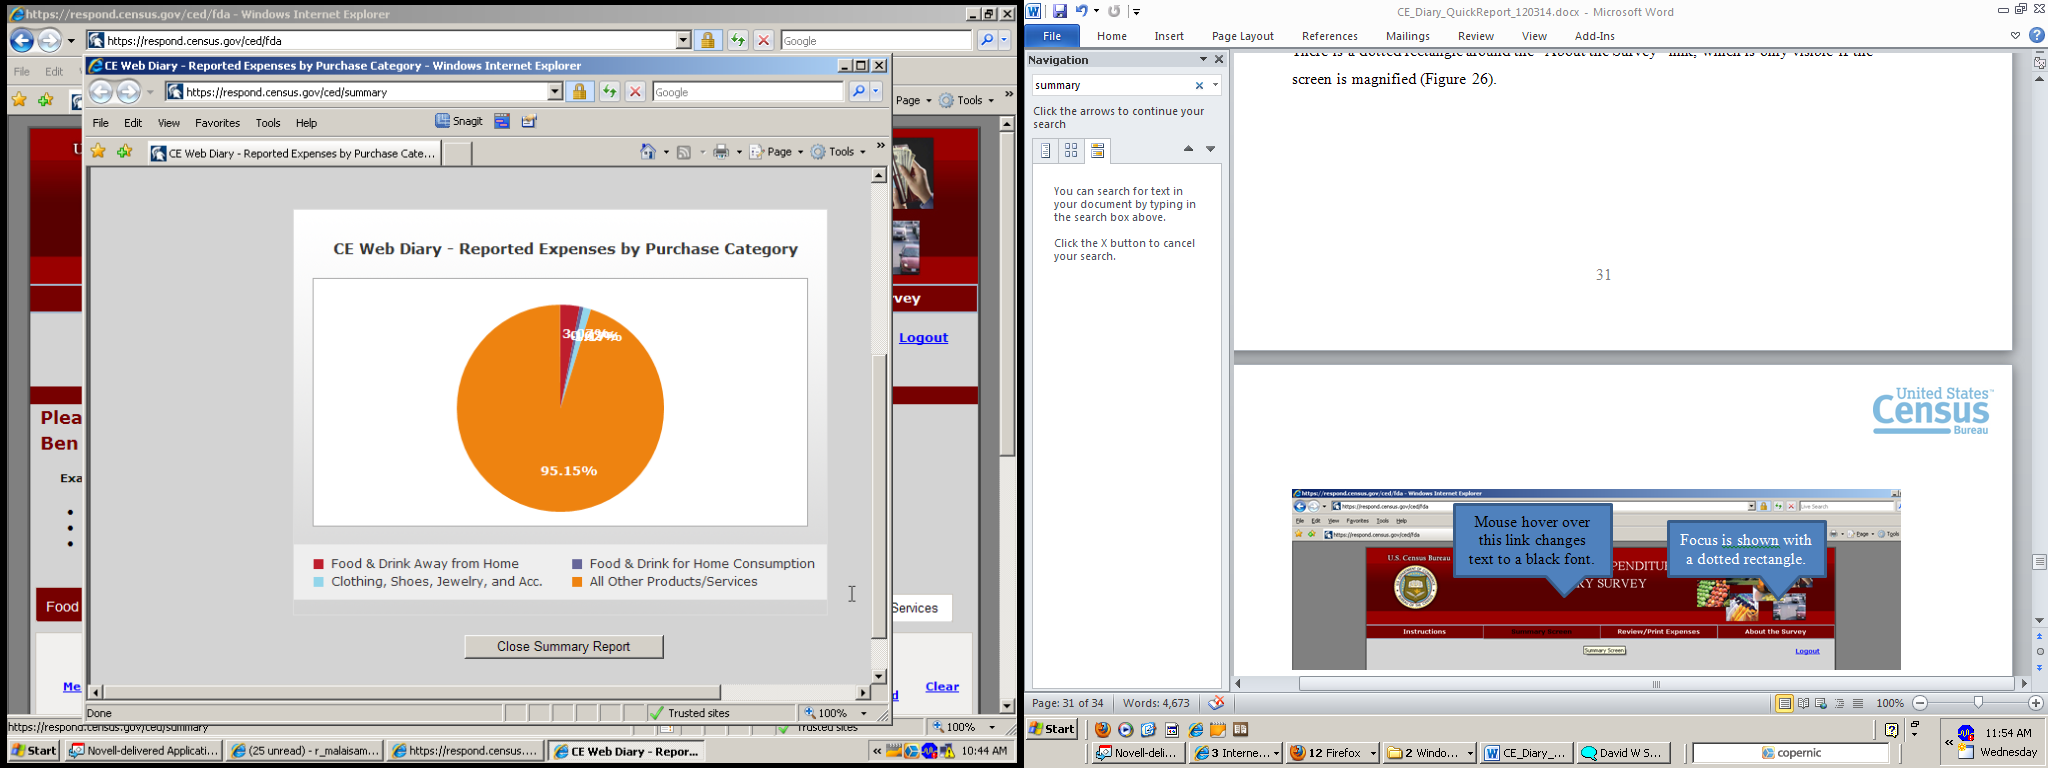Image resolution: width=2048 pixels, height=768 pixels.
Task: Click the Close Summary Report button
Action: pos(563,647)
